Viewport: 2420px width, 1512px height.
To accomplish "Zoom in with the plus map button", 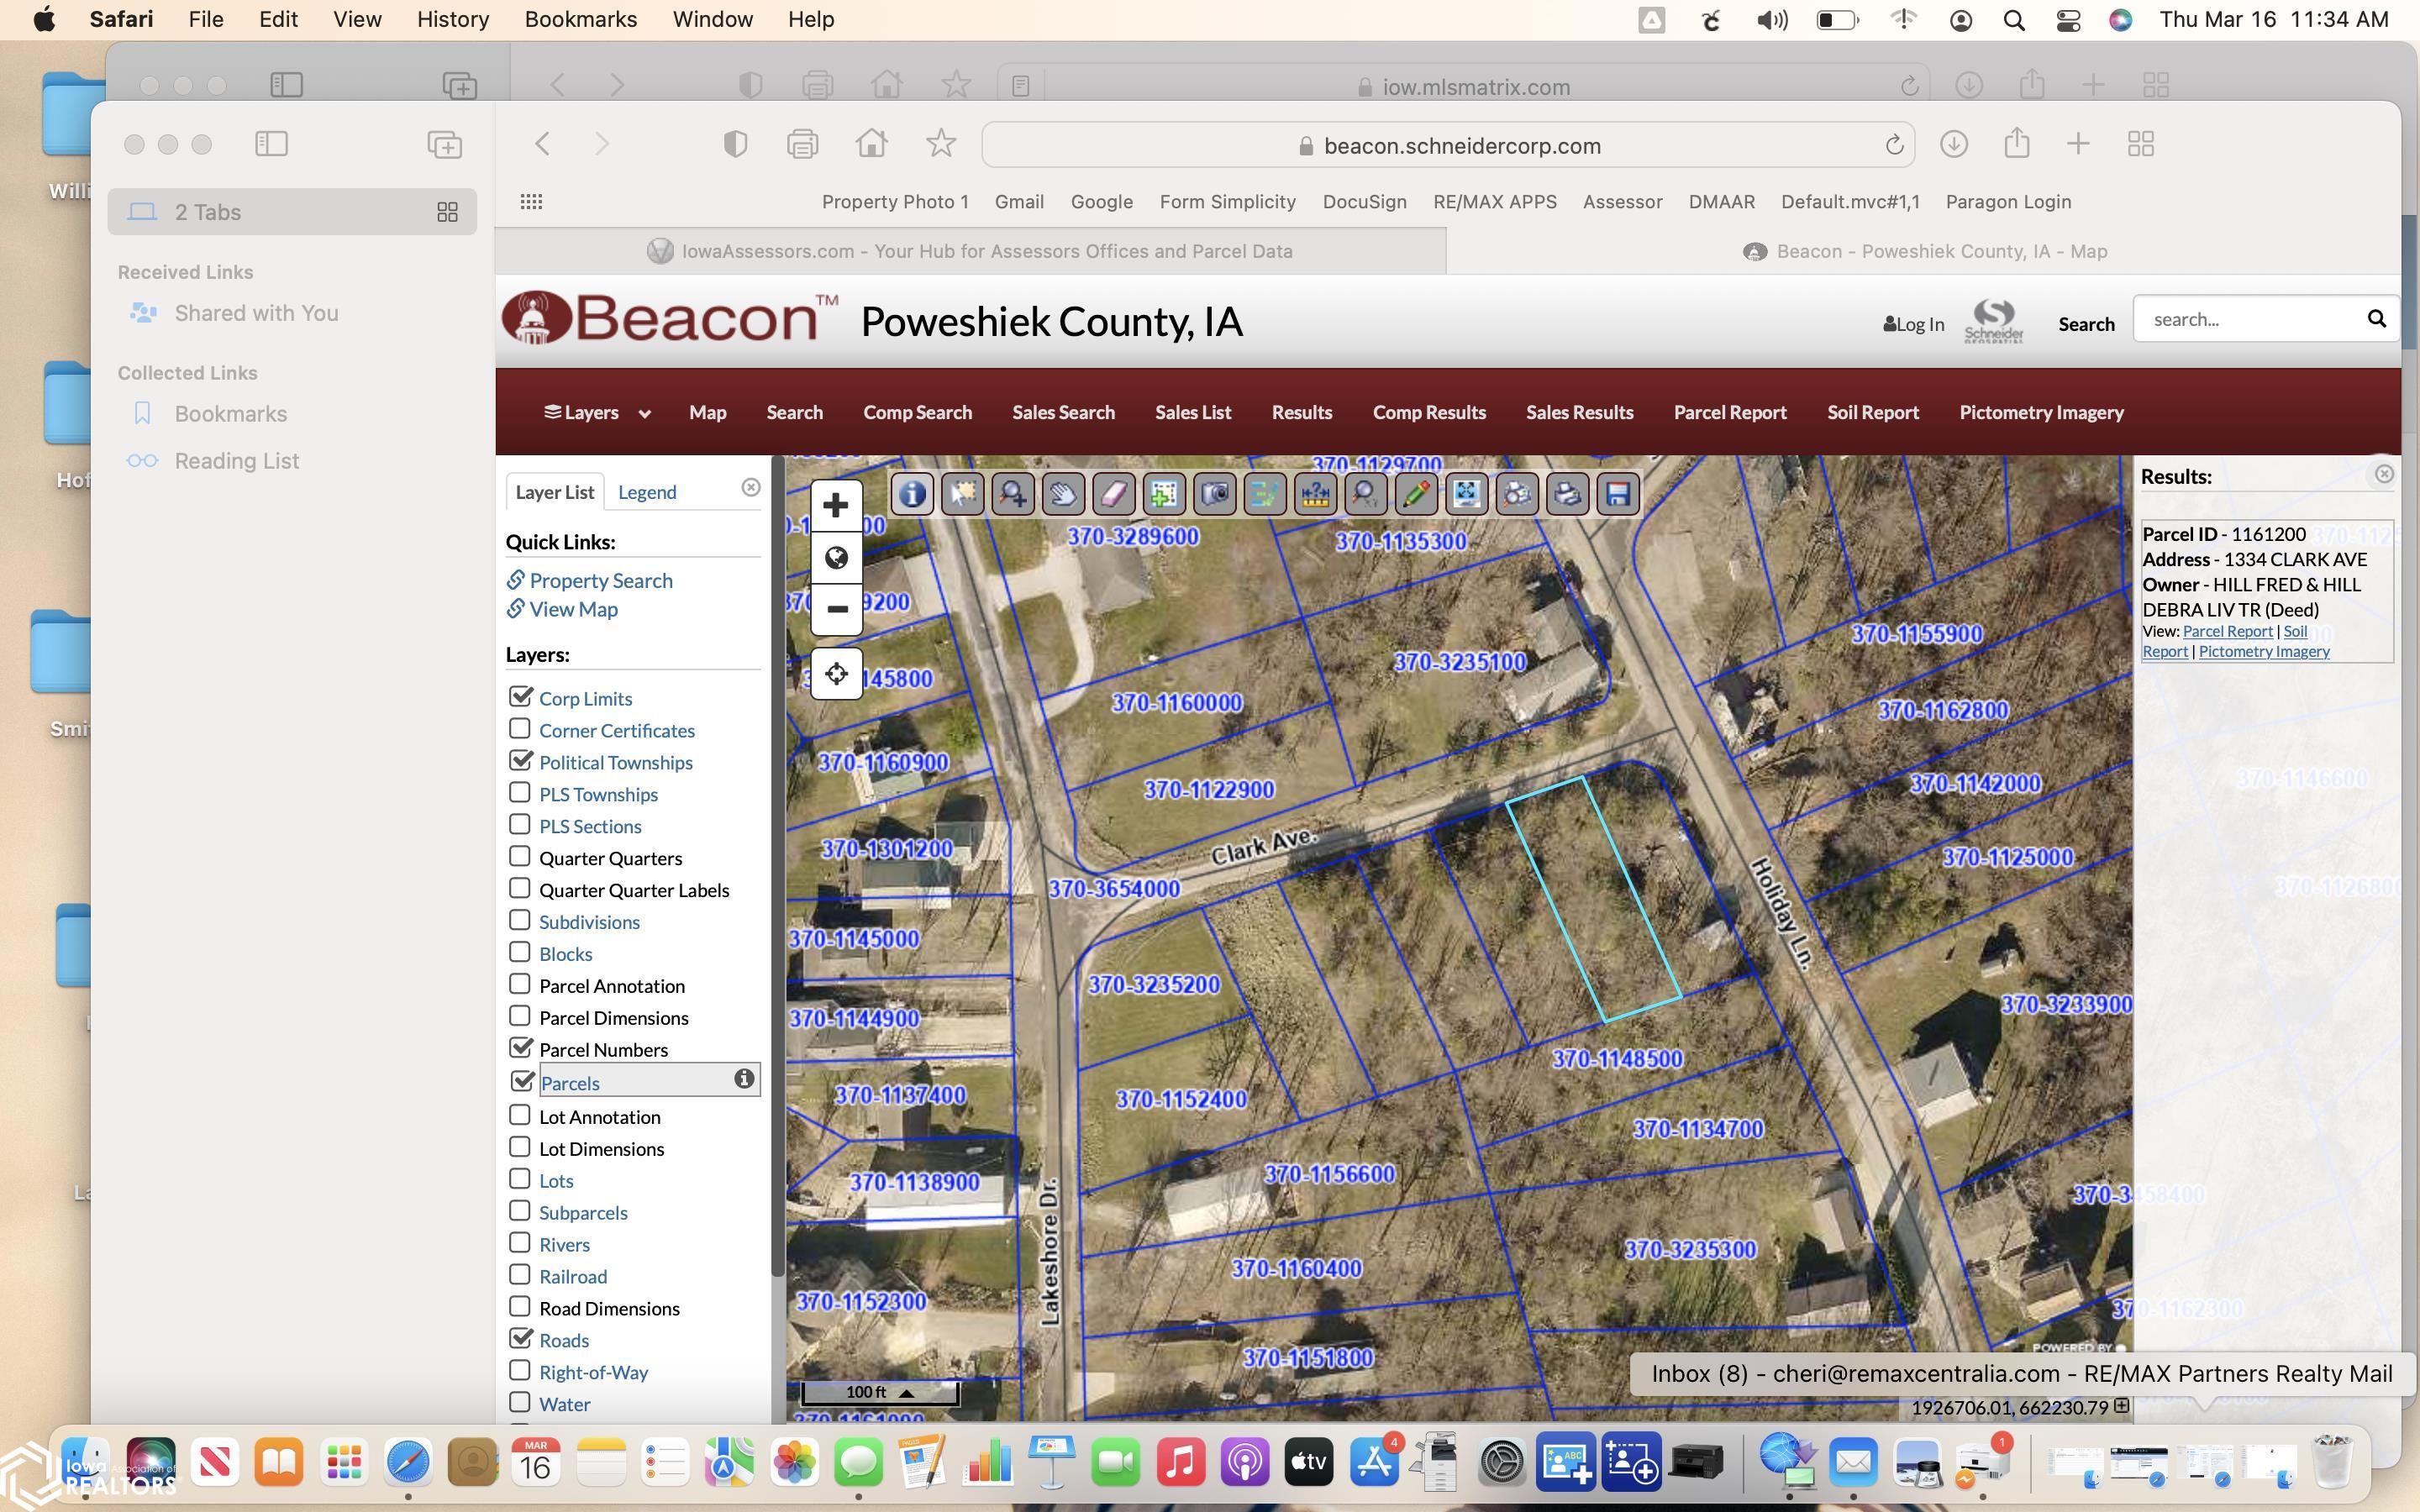I will 836,506.
